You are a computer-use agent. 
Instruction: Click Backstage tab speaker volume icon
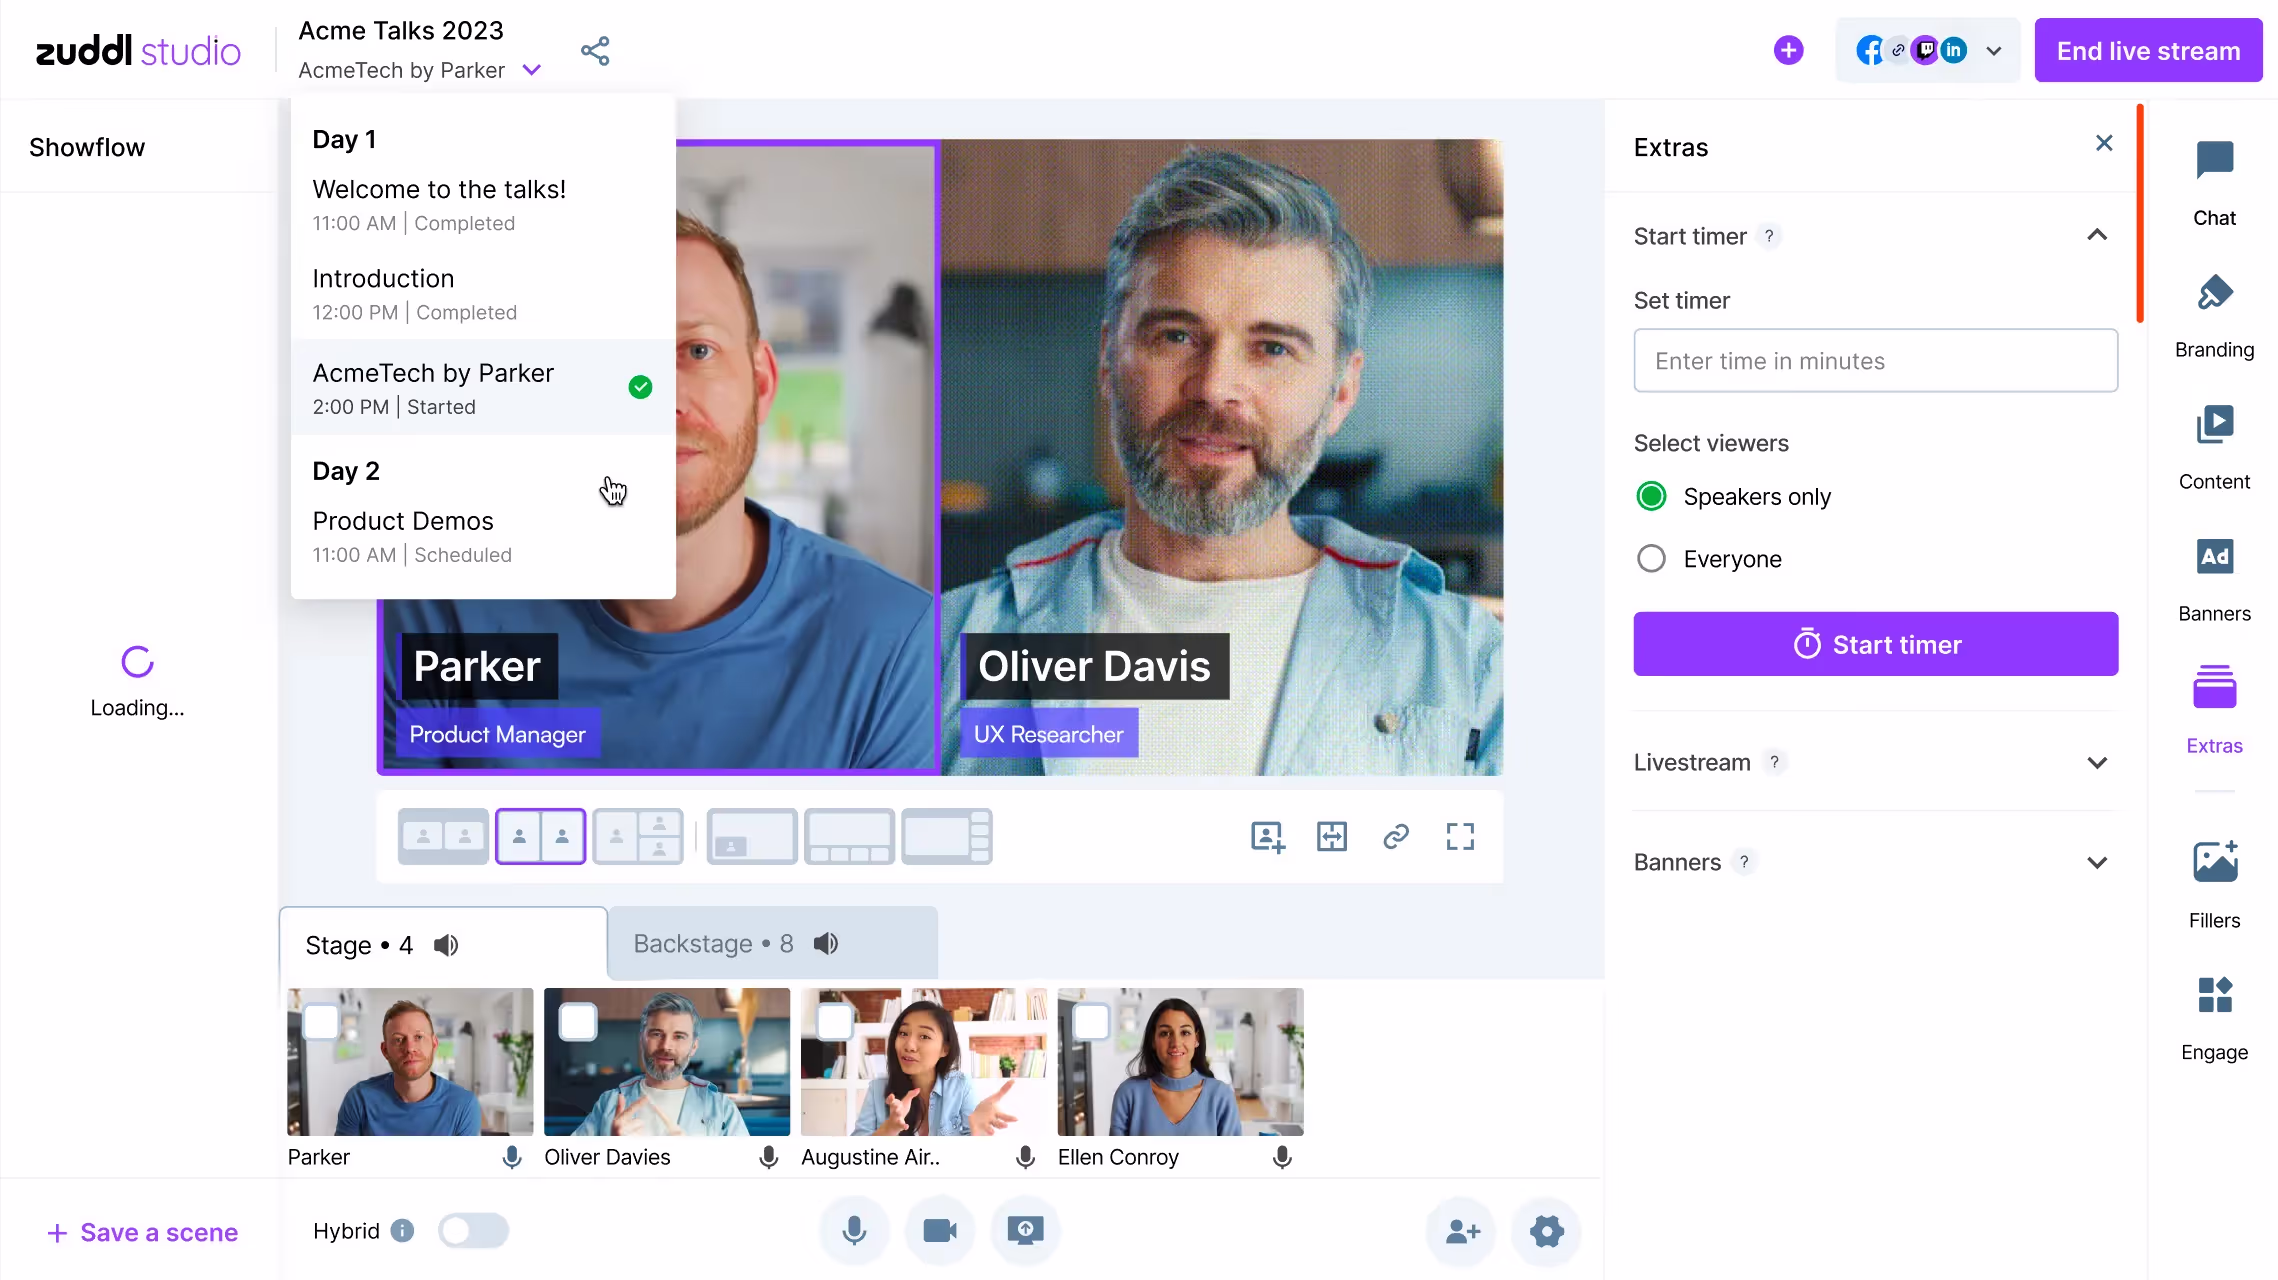click(826, 943)
